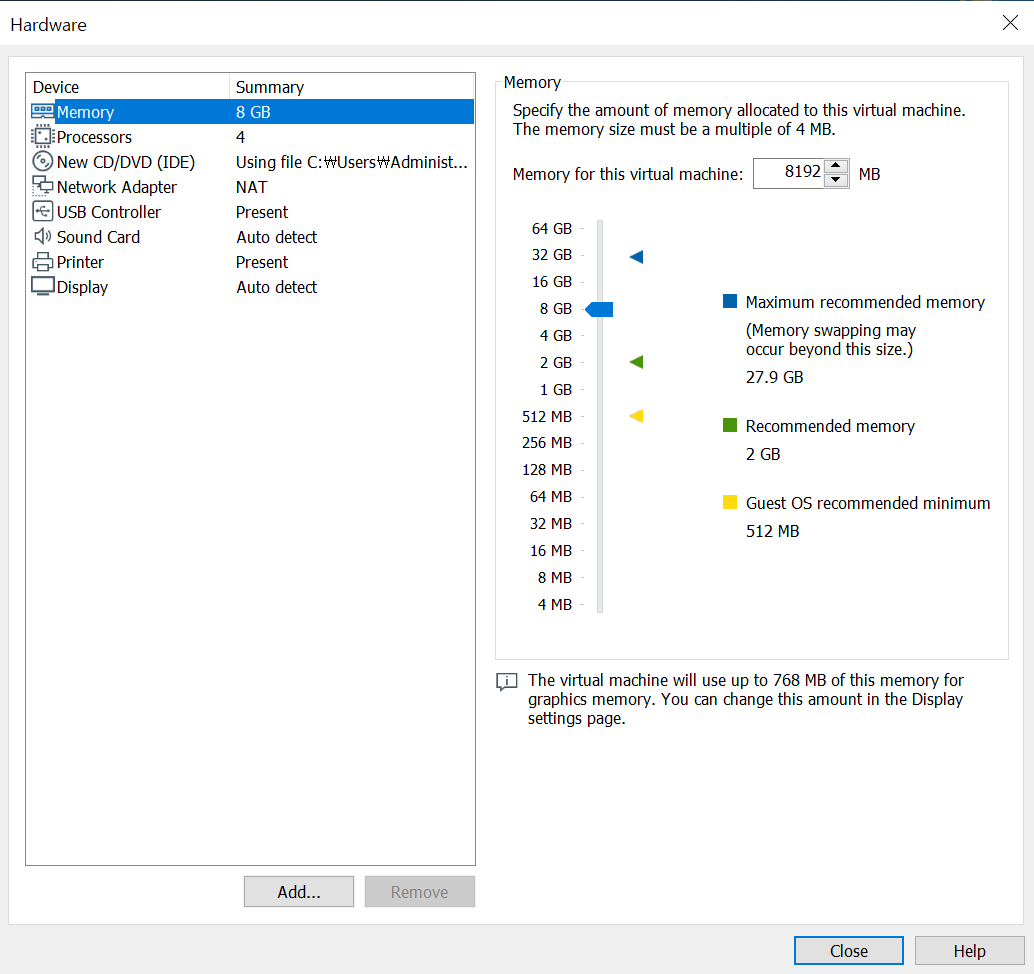Select the Printer row label
1034x974 pixels.
[x=80, y=262]
